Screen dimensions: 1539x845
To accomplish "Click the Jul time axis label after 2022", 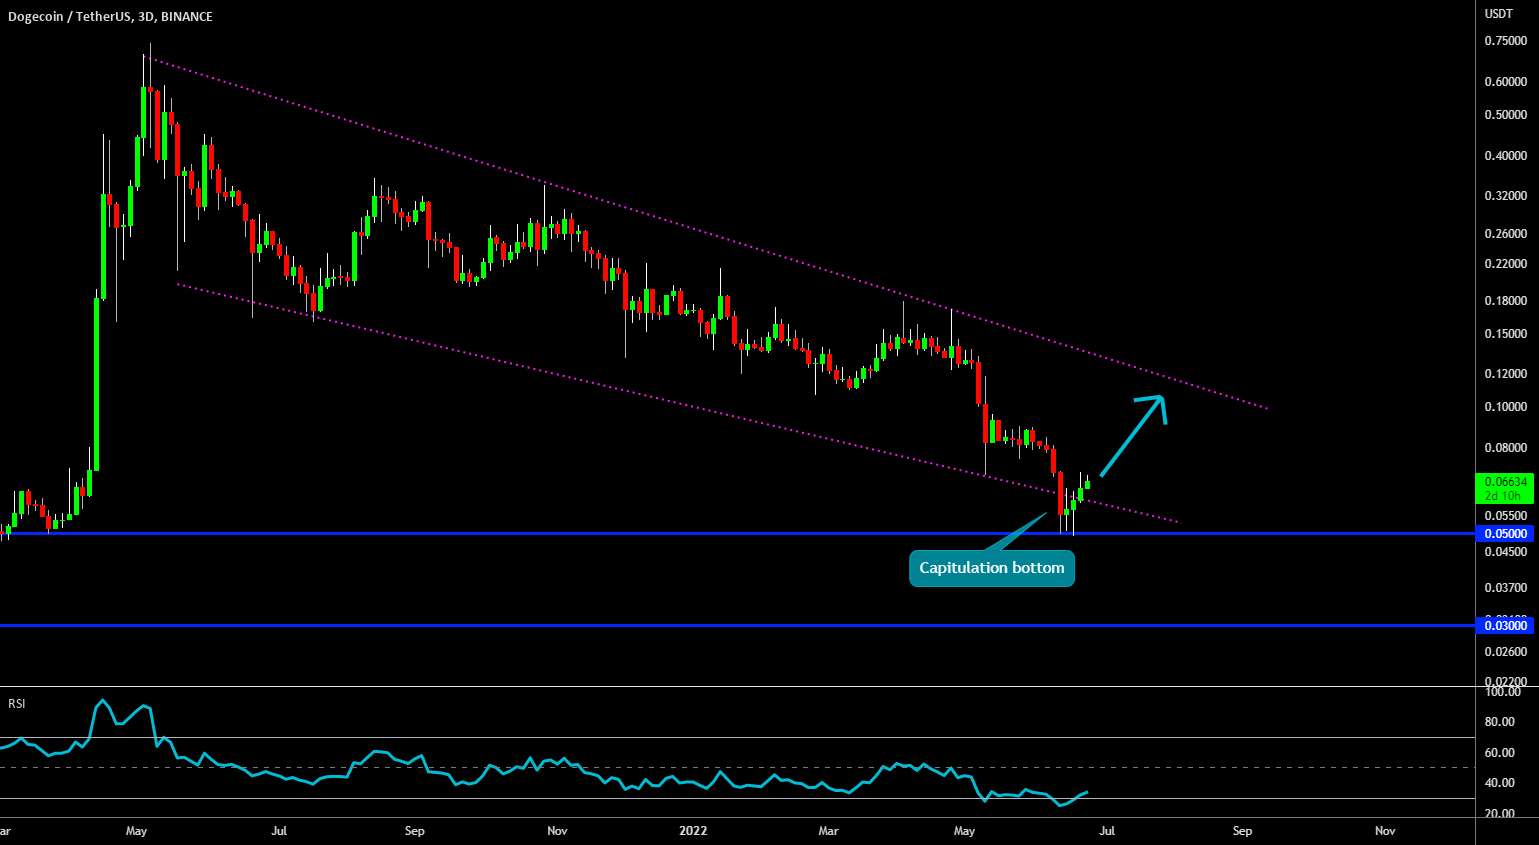I will [x=1107, y=831].
